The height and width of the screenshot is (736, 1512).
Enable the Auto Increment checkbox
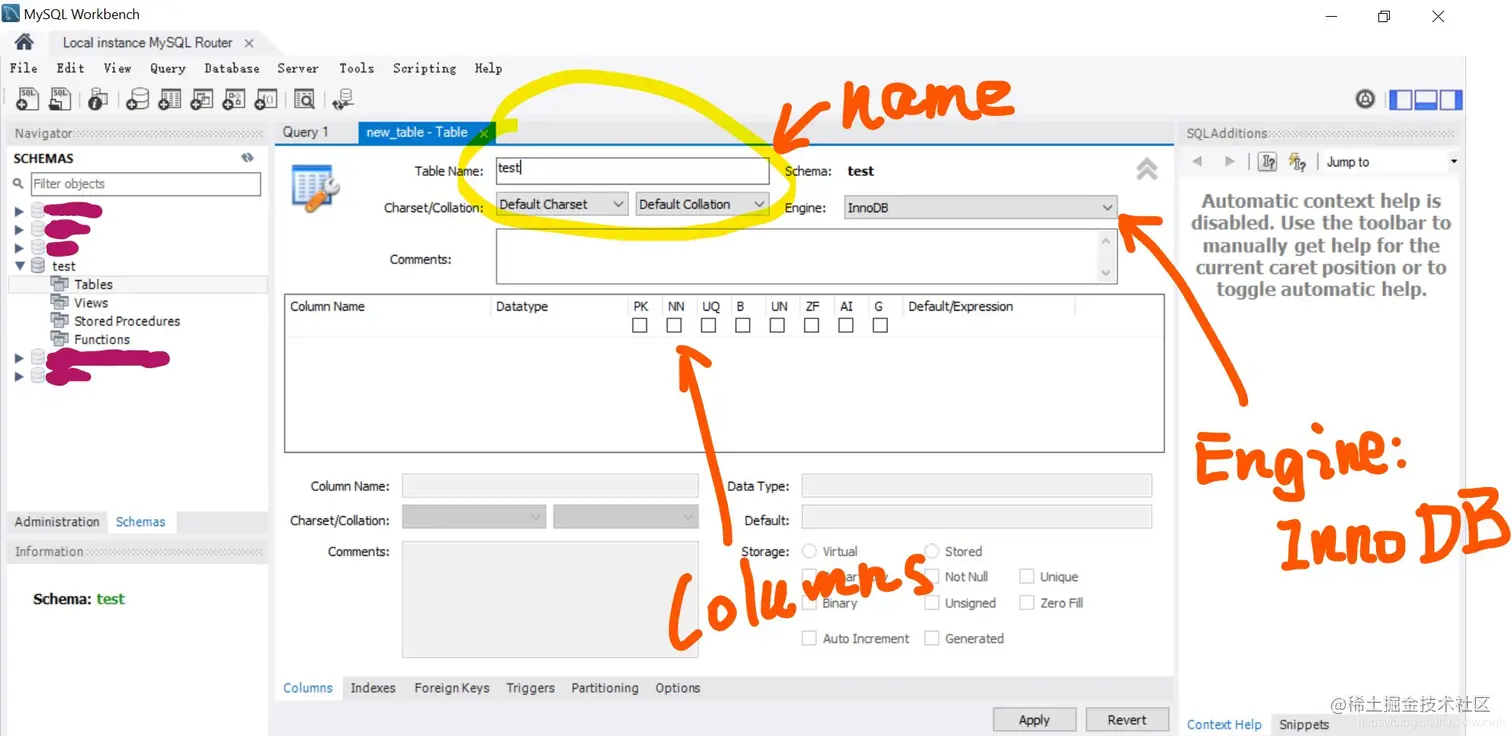(x=809, y=638)
